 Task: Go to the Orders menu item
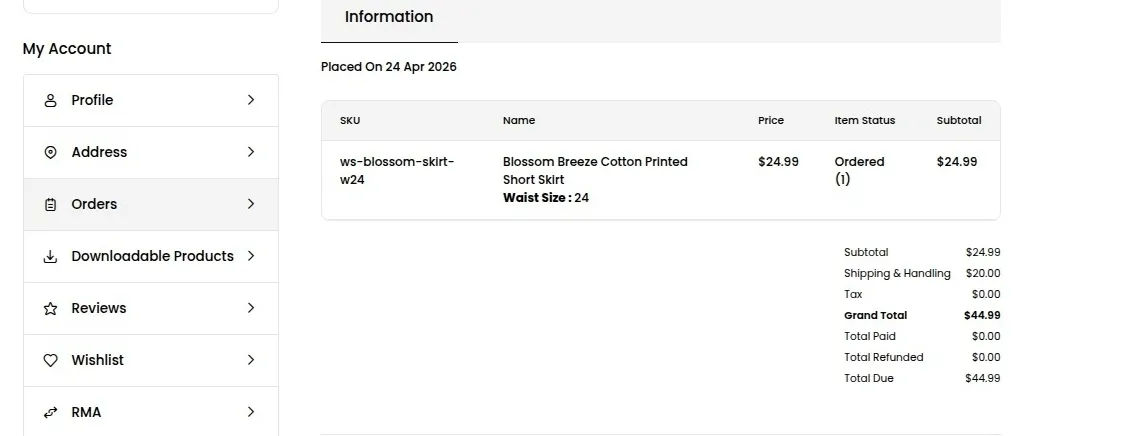[94, 204]
